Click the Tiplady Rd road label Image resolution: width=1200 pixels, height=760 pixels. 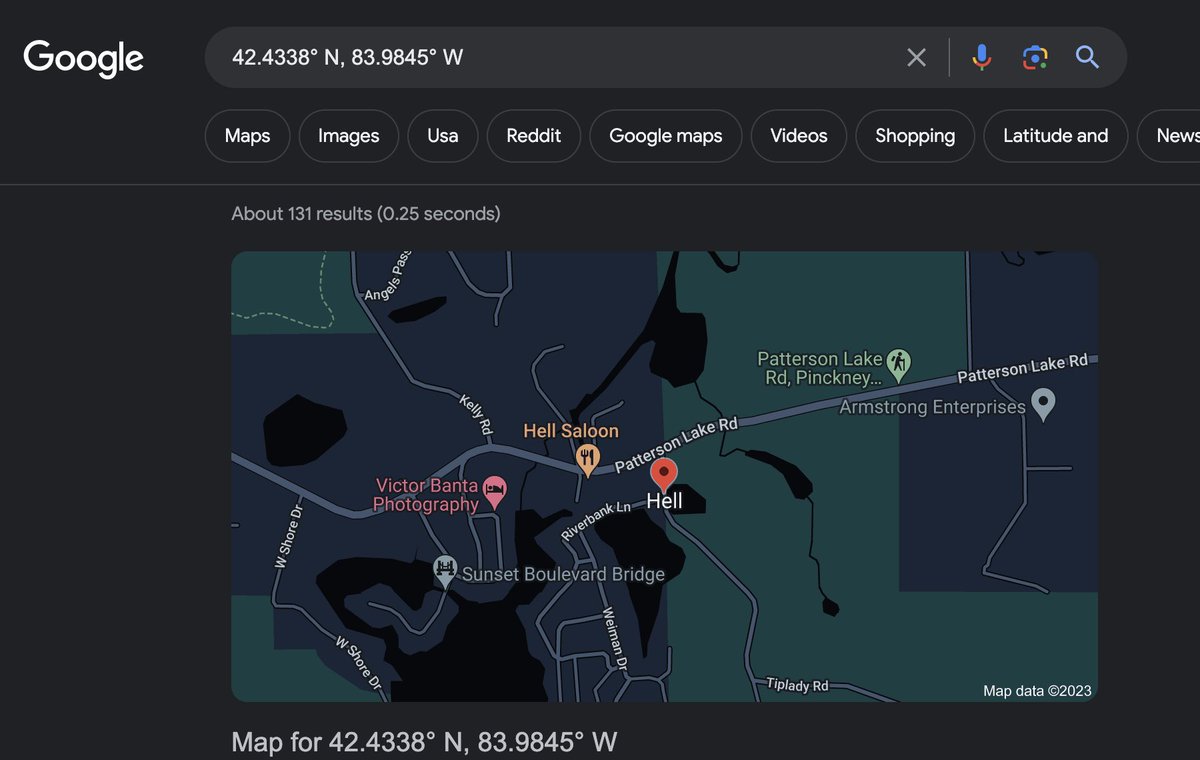[x=797, y=686]
